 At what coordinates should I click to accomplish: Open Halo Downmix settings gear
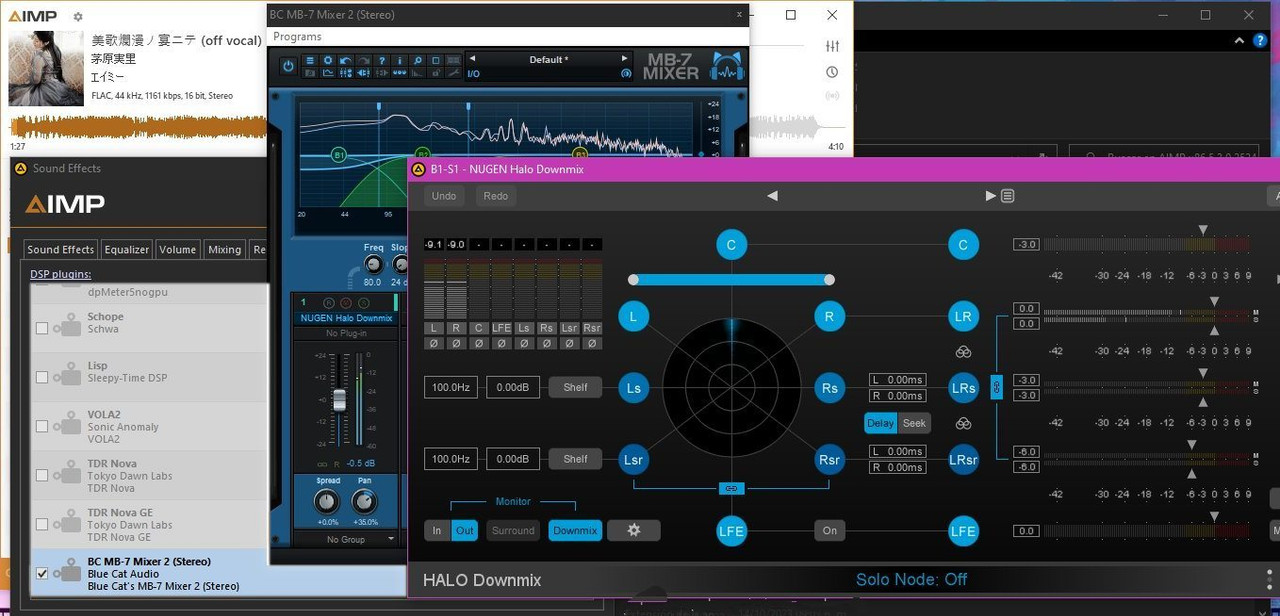click(633, 531)
